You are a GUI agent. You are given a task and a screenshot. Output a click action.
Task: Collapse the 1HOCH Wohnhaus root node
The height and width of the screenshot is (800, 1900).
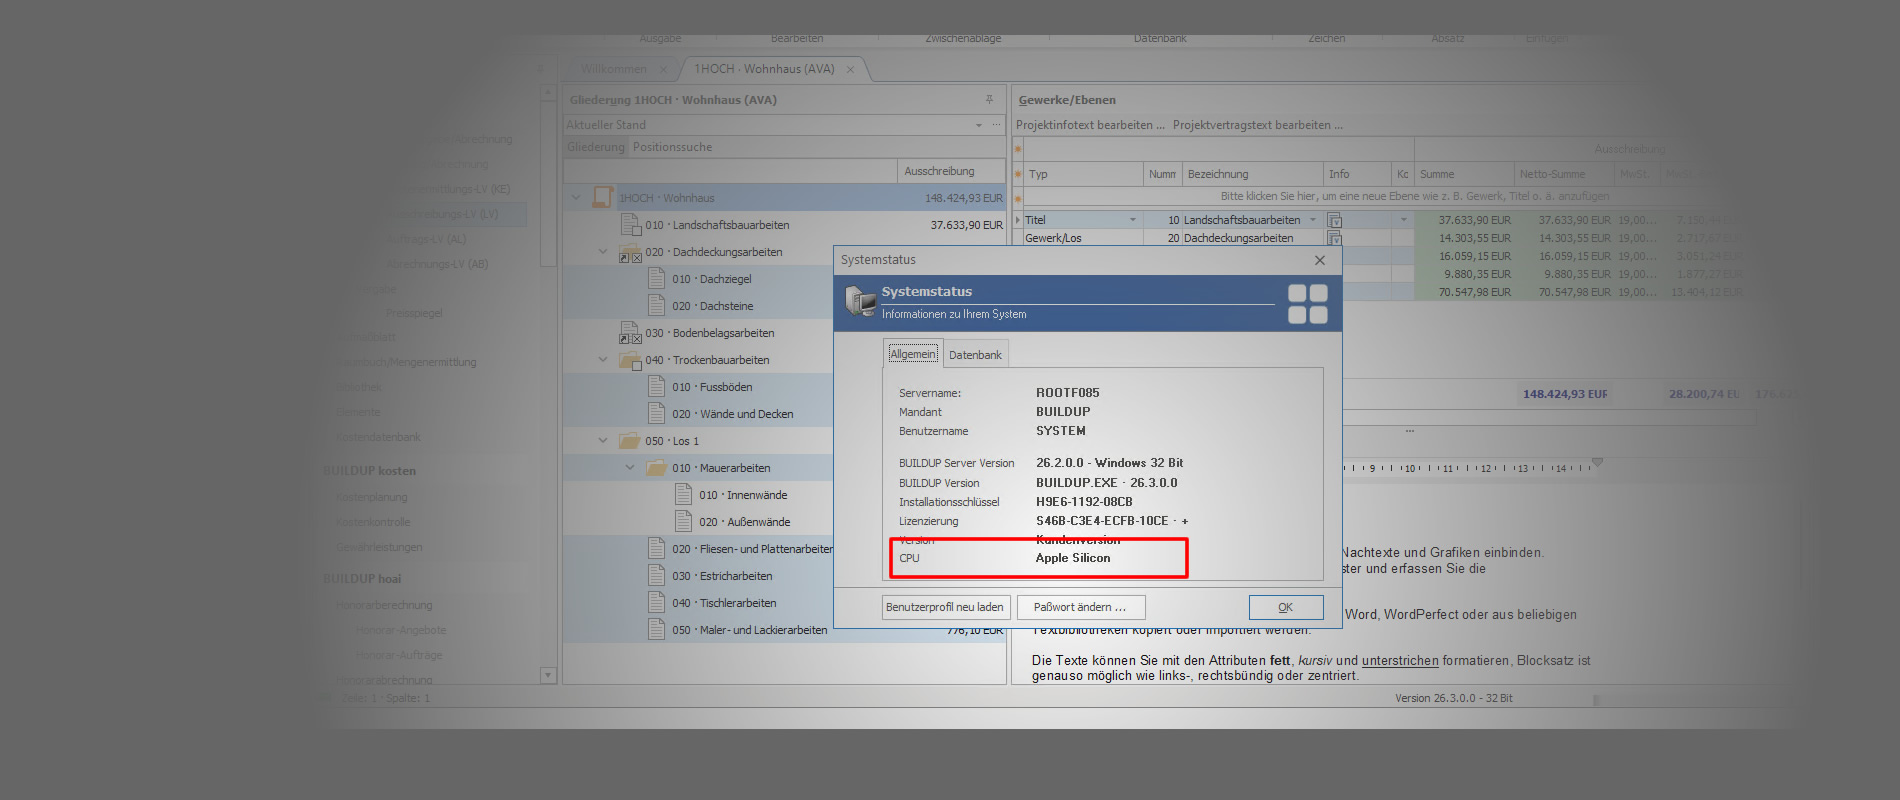pos(576,197)
